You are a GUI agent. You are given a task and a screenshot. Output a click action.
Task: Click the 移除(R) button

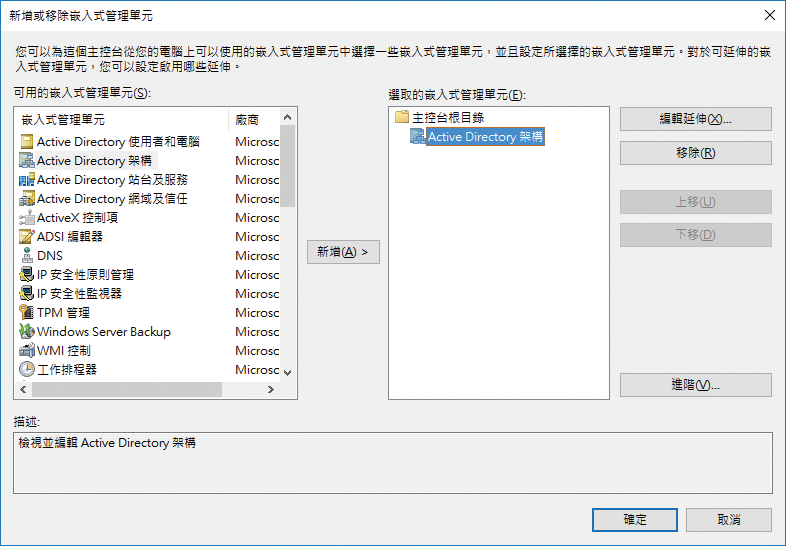(x=696, y=153)
